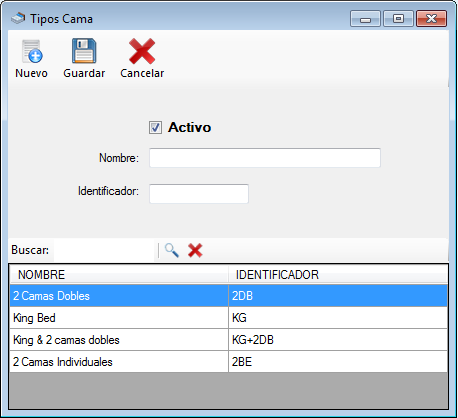Image resolution: width=458 pixels, height=418 pixels.
Task: Select the King Bed row
Action: click(x=228, y=318)
